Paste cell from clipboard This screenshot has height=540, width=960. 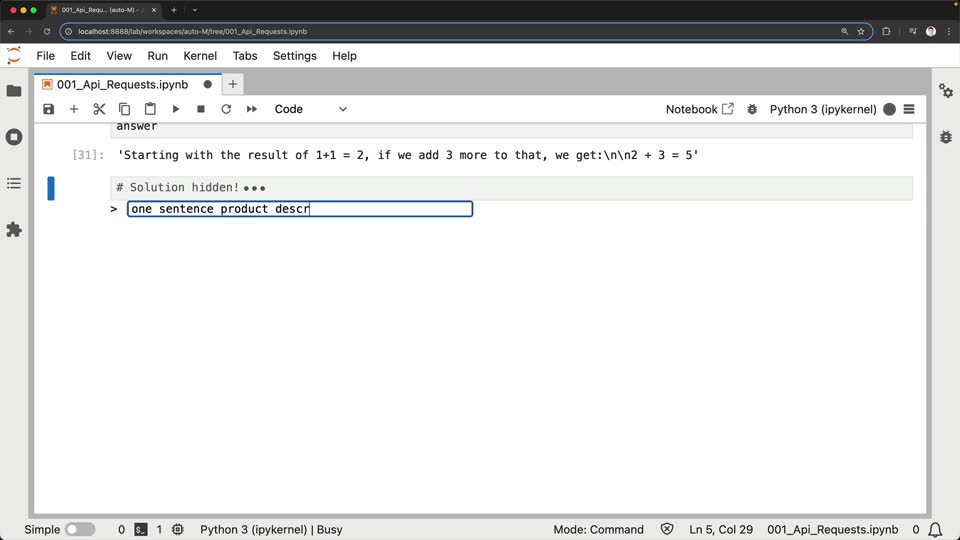[x=150, y=109]
